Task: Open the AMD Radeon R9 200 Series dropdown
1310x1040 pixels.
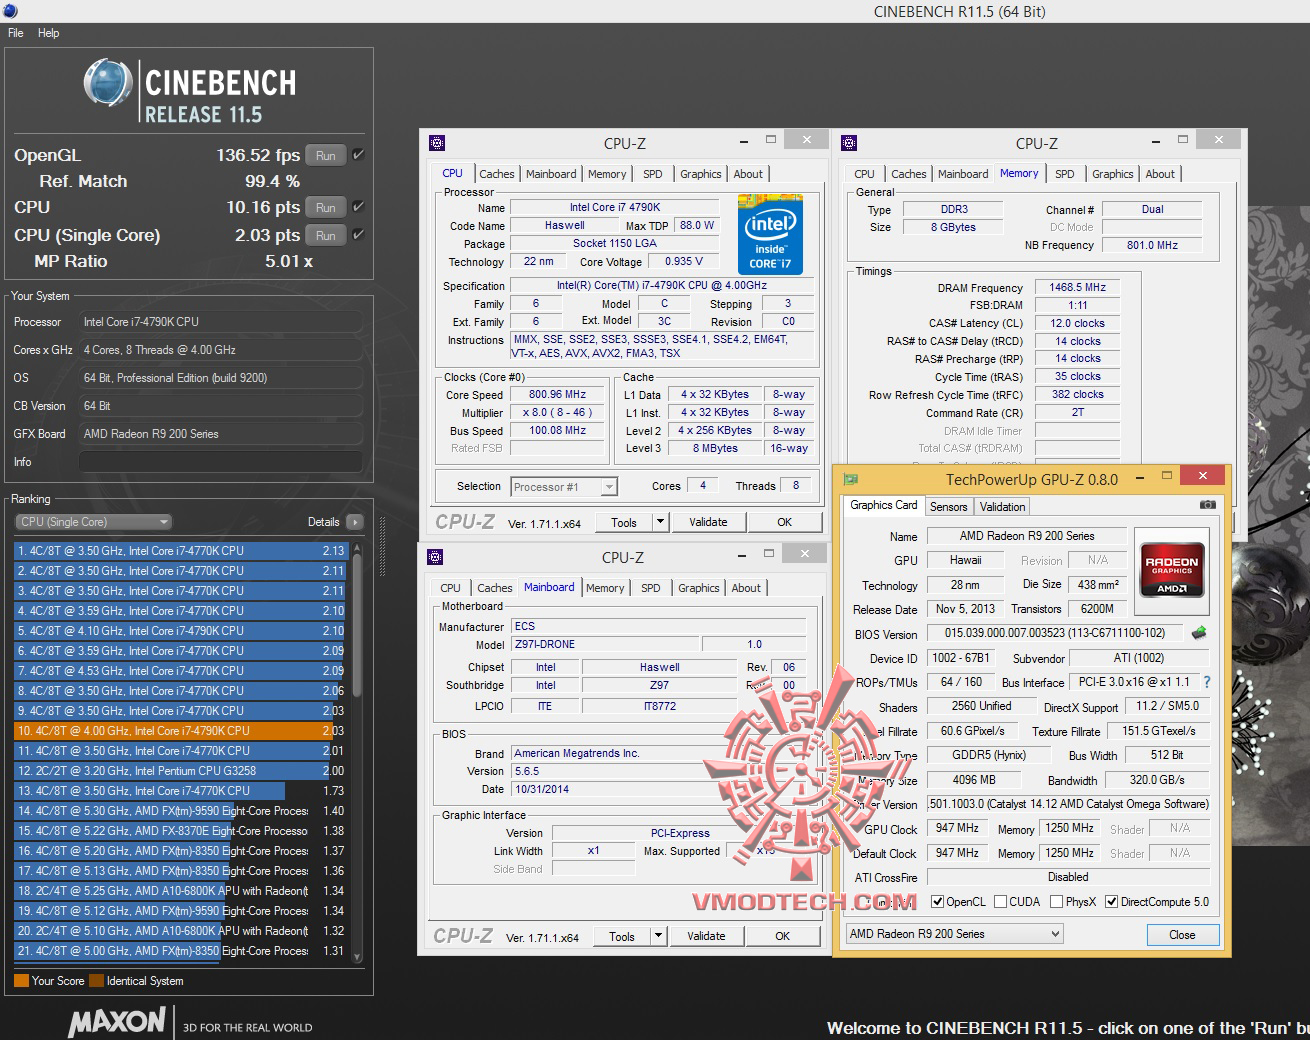Action: (954, 934)
